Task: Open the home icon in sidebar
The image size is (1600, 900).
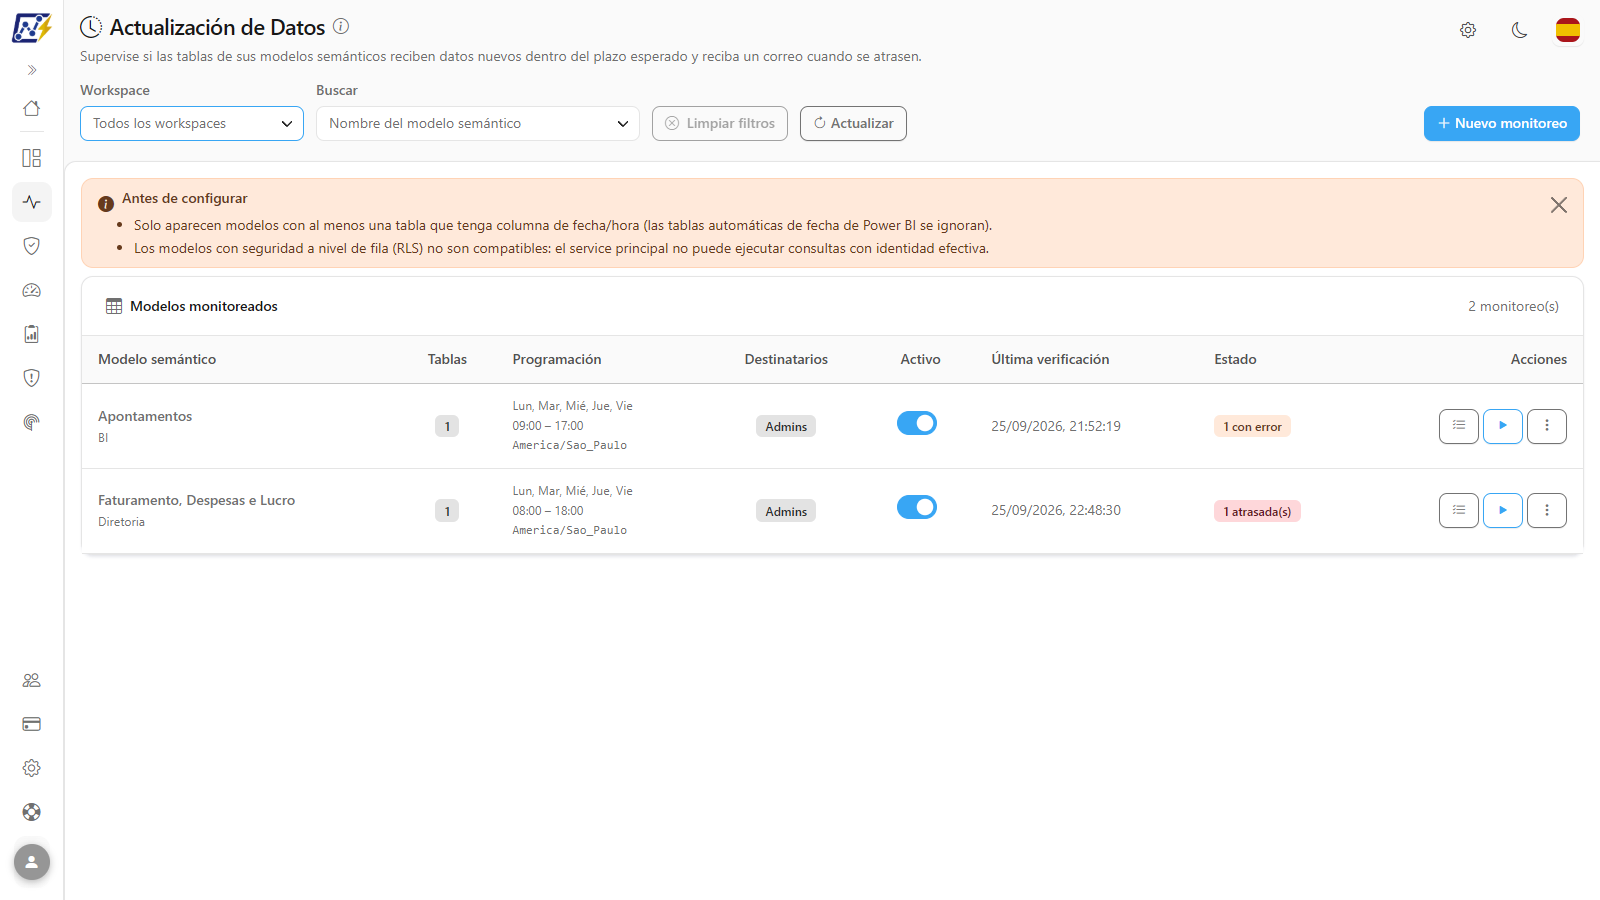Action: click(32, 108)
